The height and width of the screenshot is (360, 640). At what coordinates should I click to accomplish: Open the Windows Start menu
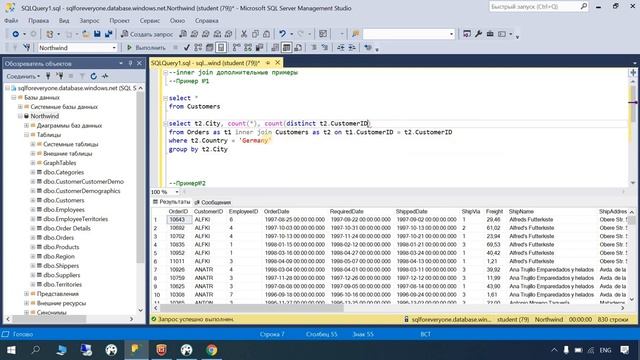(x=11, y=350)
